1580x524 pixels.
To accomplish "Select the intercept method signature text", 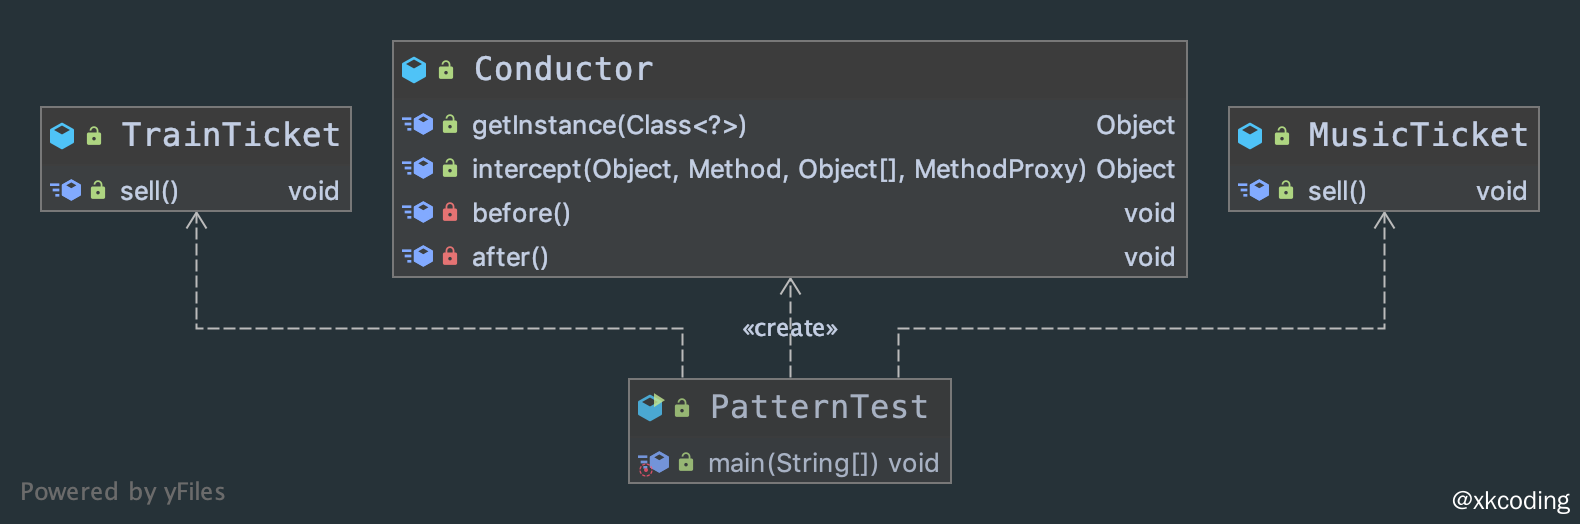I will point(778,169).
